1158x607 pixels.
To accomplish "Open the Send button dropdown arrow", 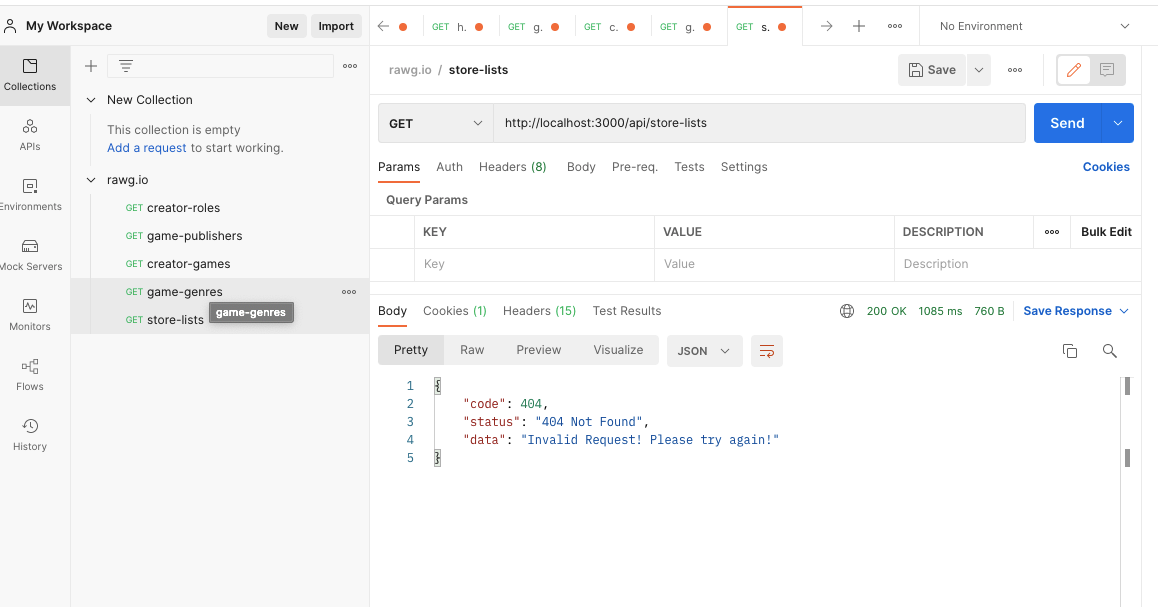I will click(x=1118, y=123).
